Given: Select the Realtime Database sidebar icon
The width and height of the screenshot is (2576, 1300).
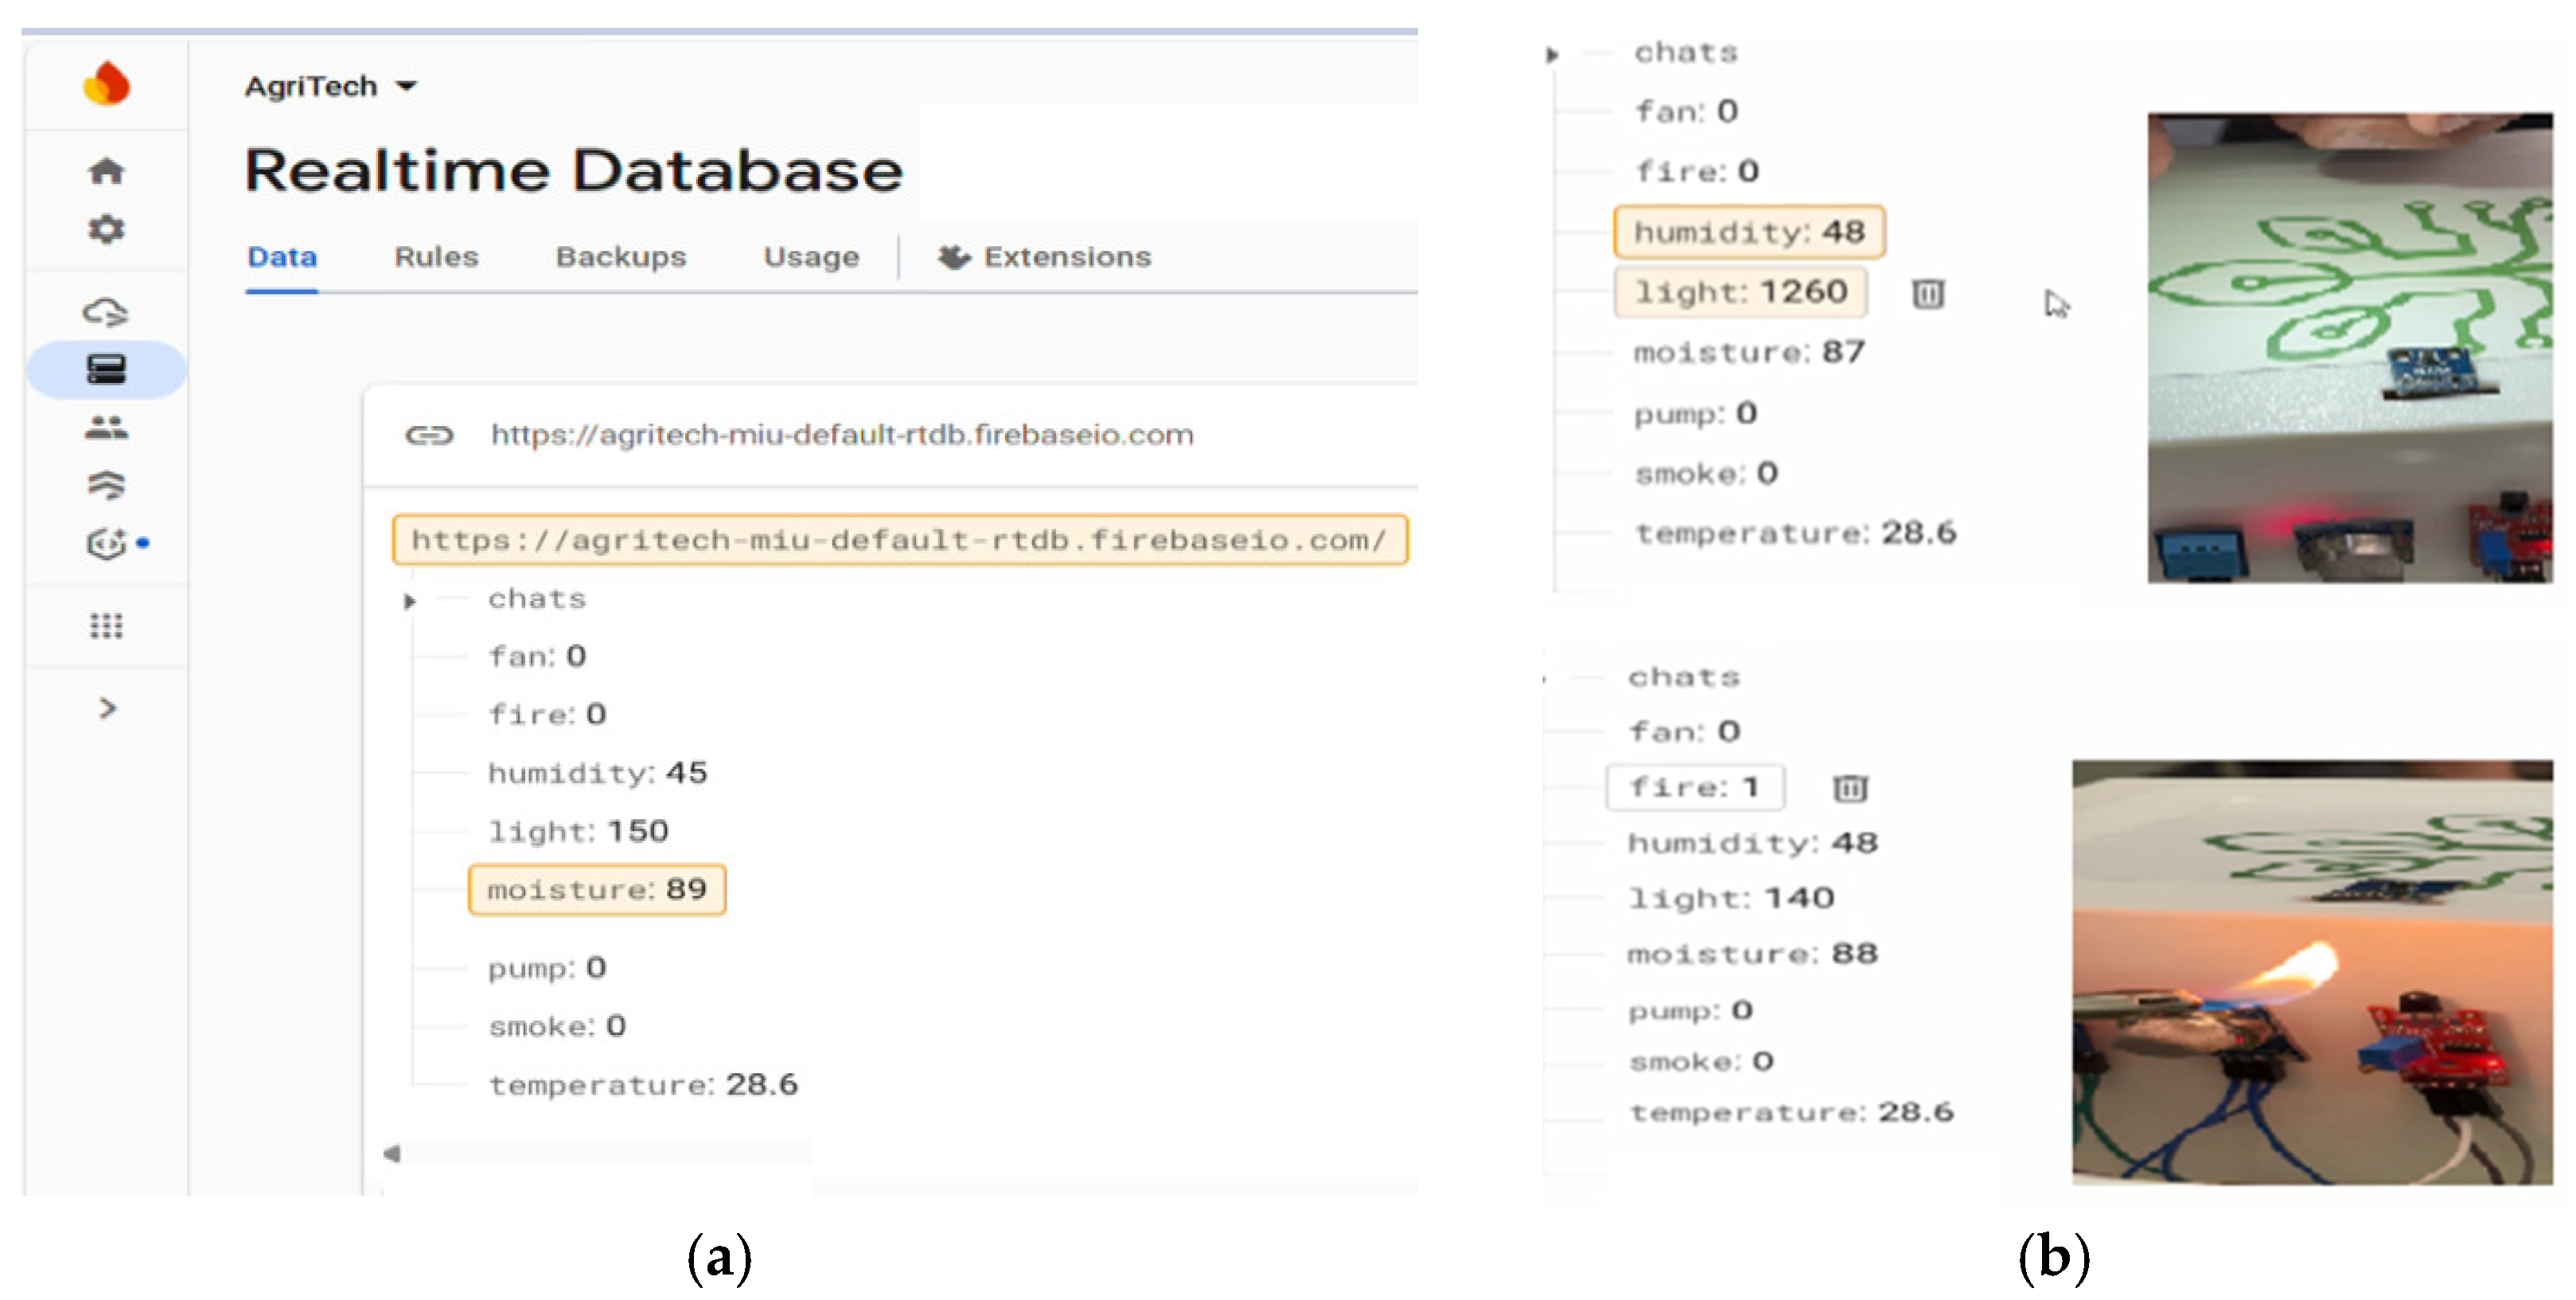Looking at the screenshot, I should (106, 370).
